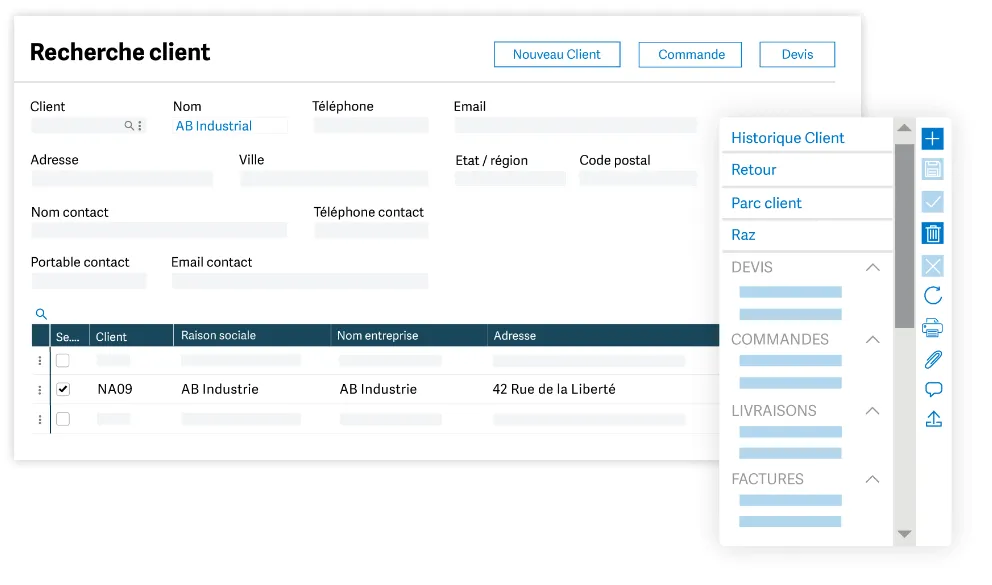Click the search magnifier above the table
Screen dimensions: 992x585
[41, 314]
